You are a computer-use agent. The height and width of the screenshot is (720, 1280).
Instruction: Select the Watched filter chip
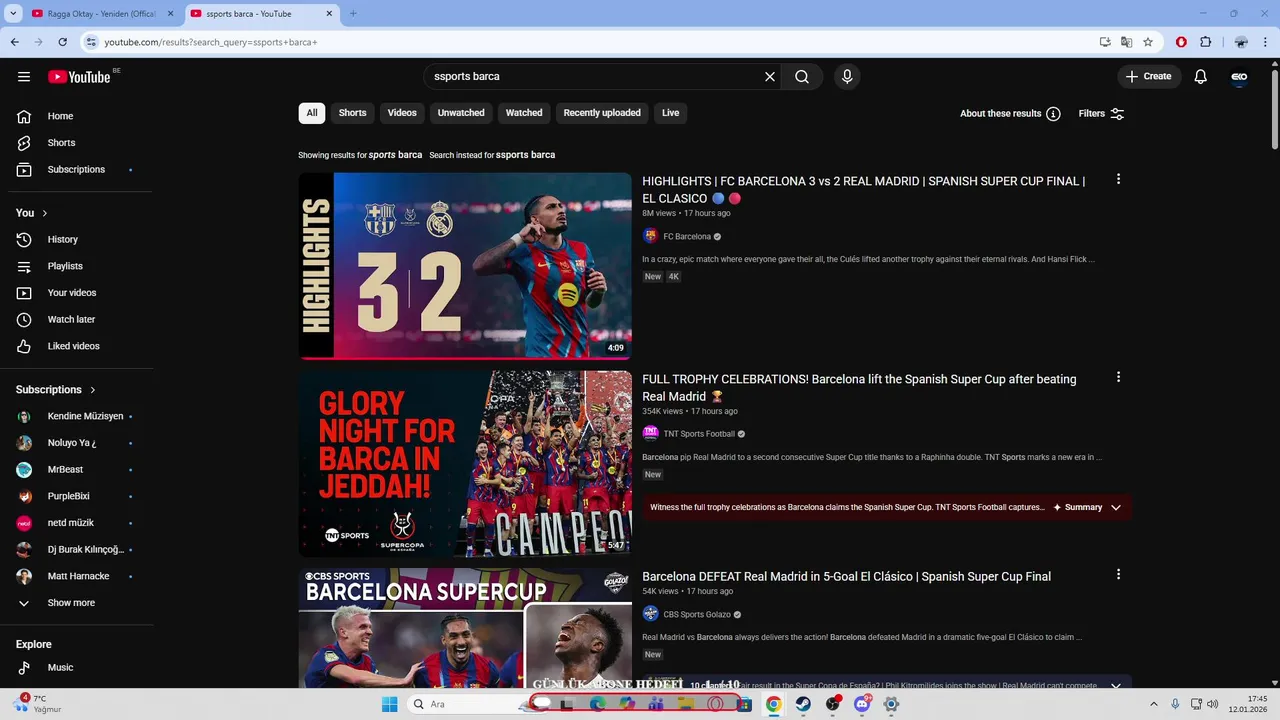524,113
